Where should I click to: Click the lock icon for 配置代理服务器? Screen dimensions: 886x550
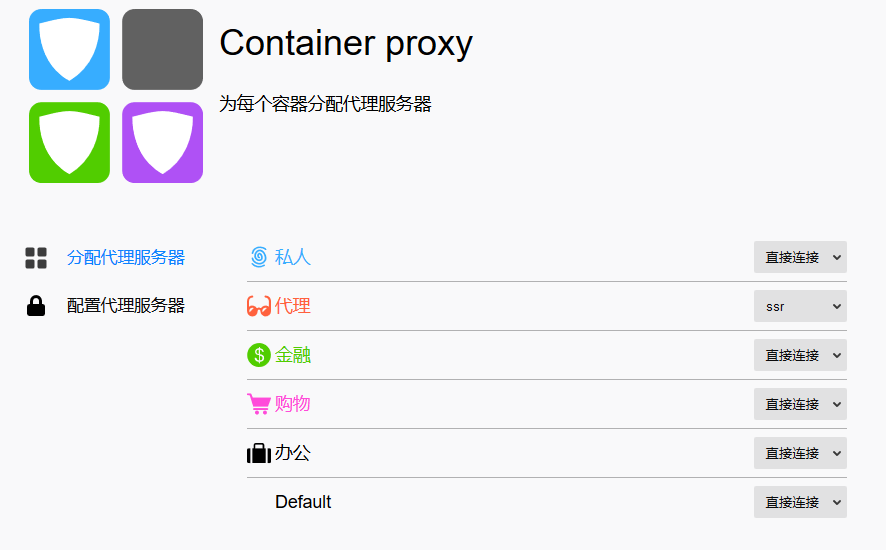(x=36, y=306)
